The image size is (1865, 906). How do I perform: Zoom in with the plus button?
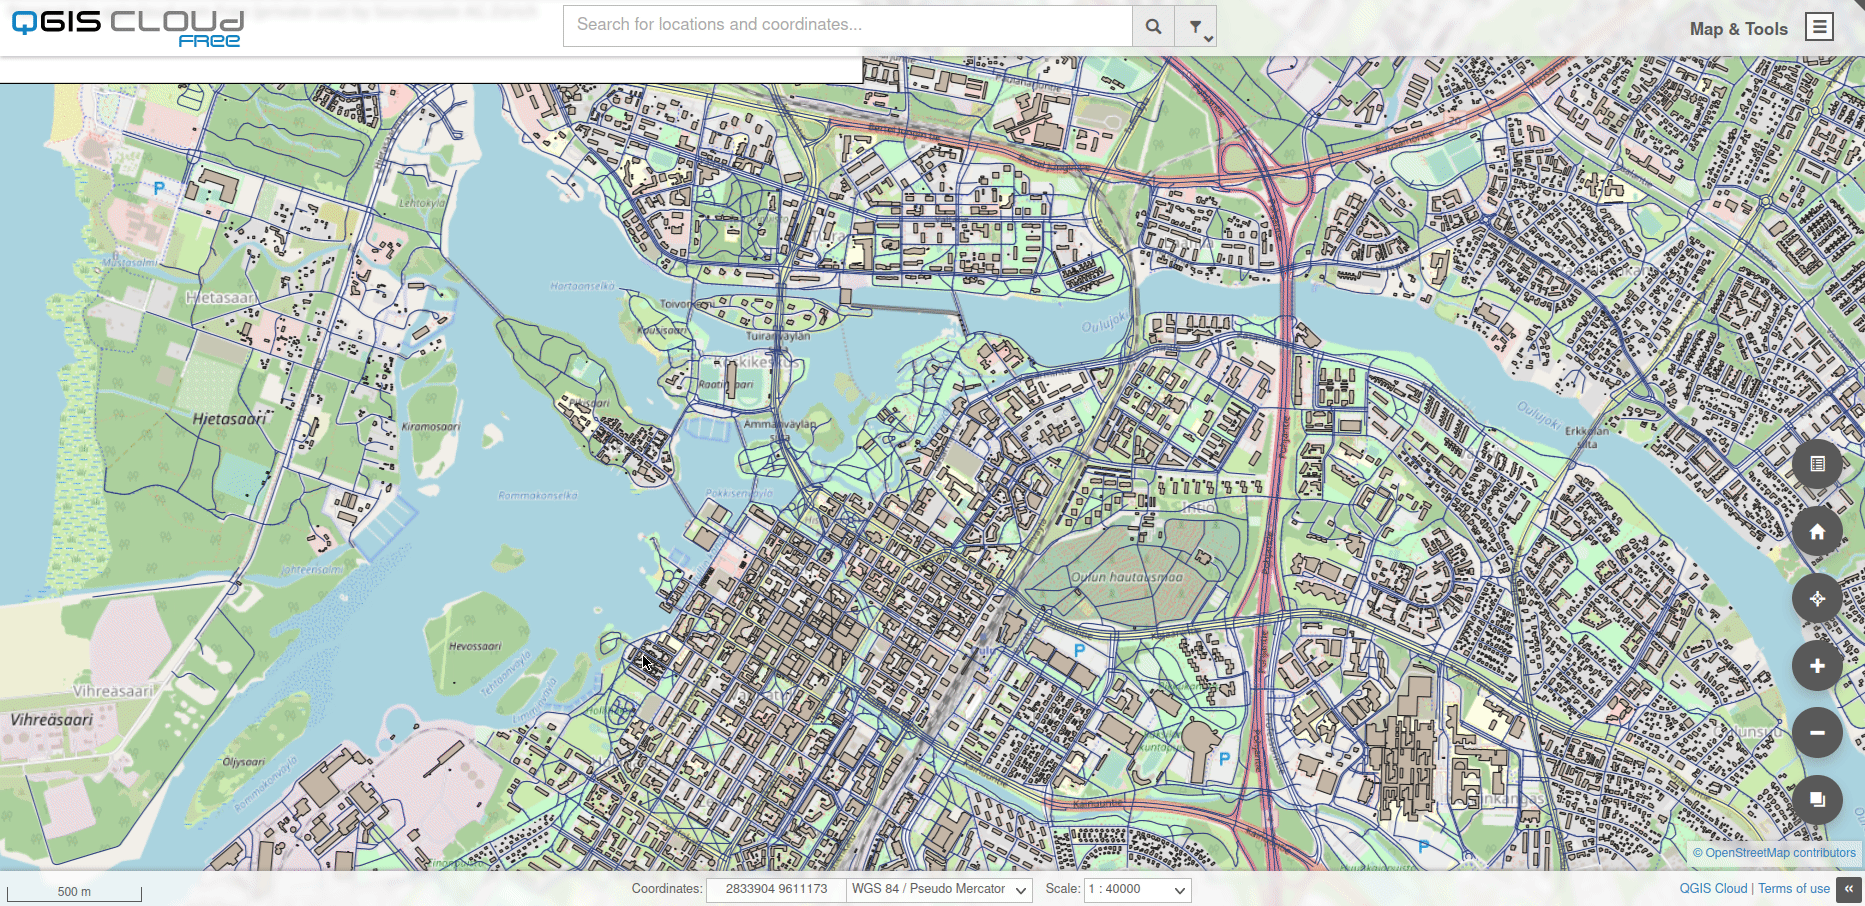1817,666
